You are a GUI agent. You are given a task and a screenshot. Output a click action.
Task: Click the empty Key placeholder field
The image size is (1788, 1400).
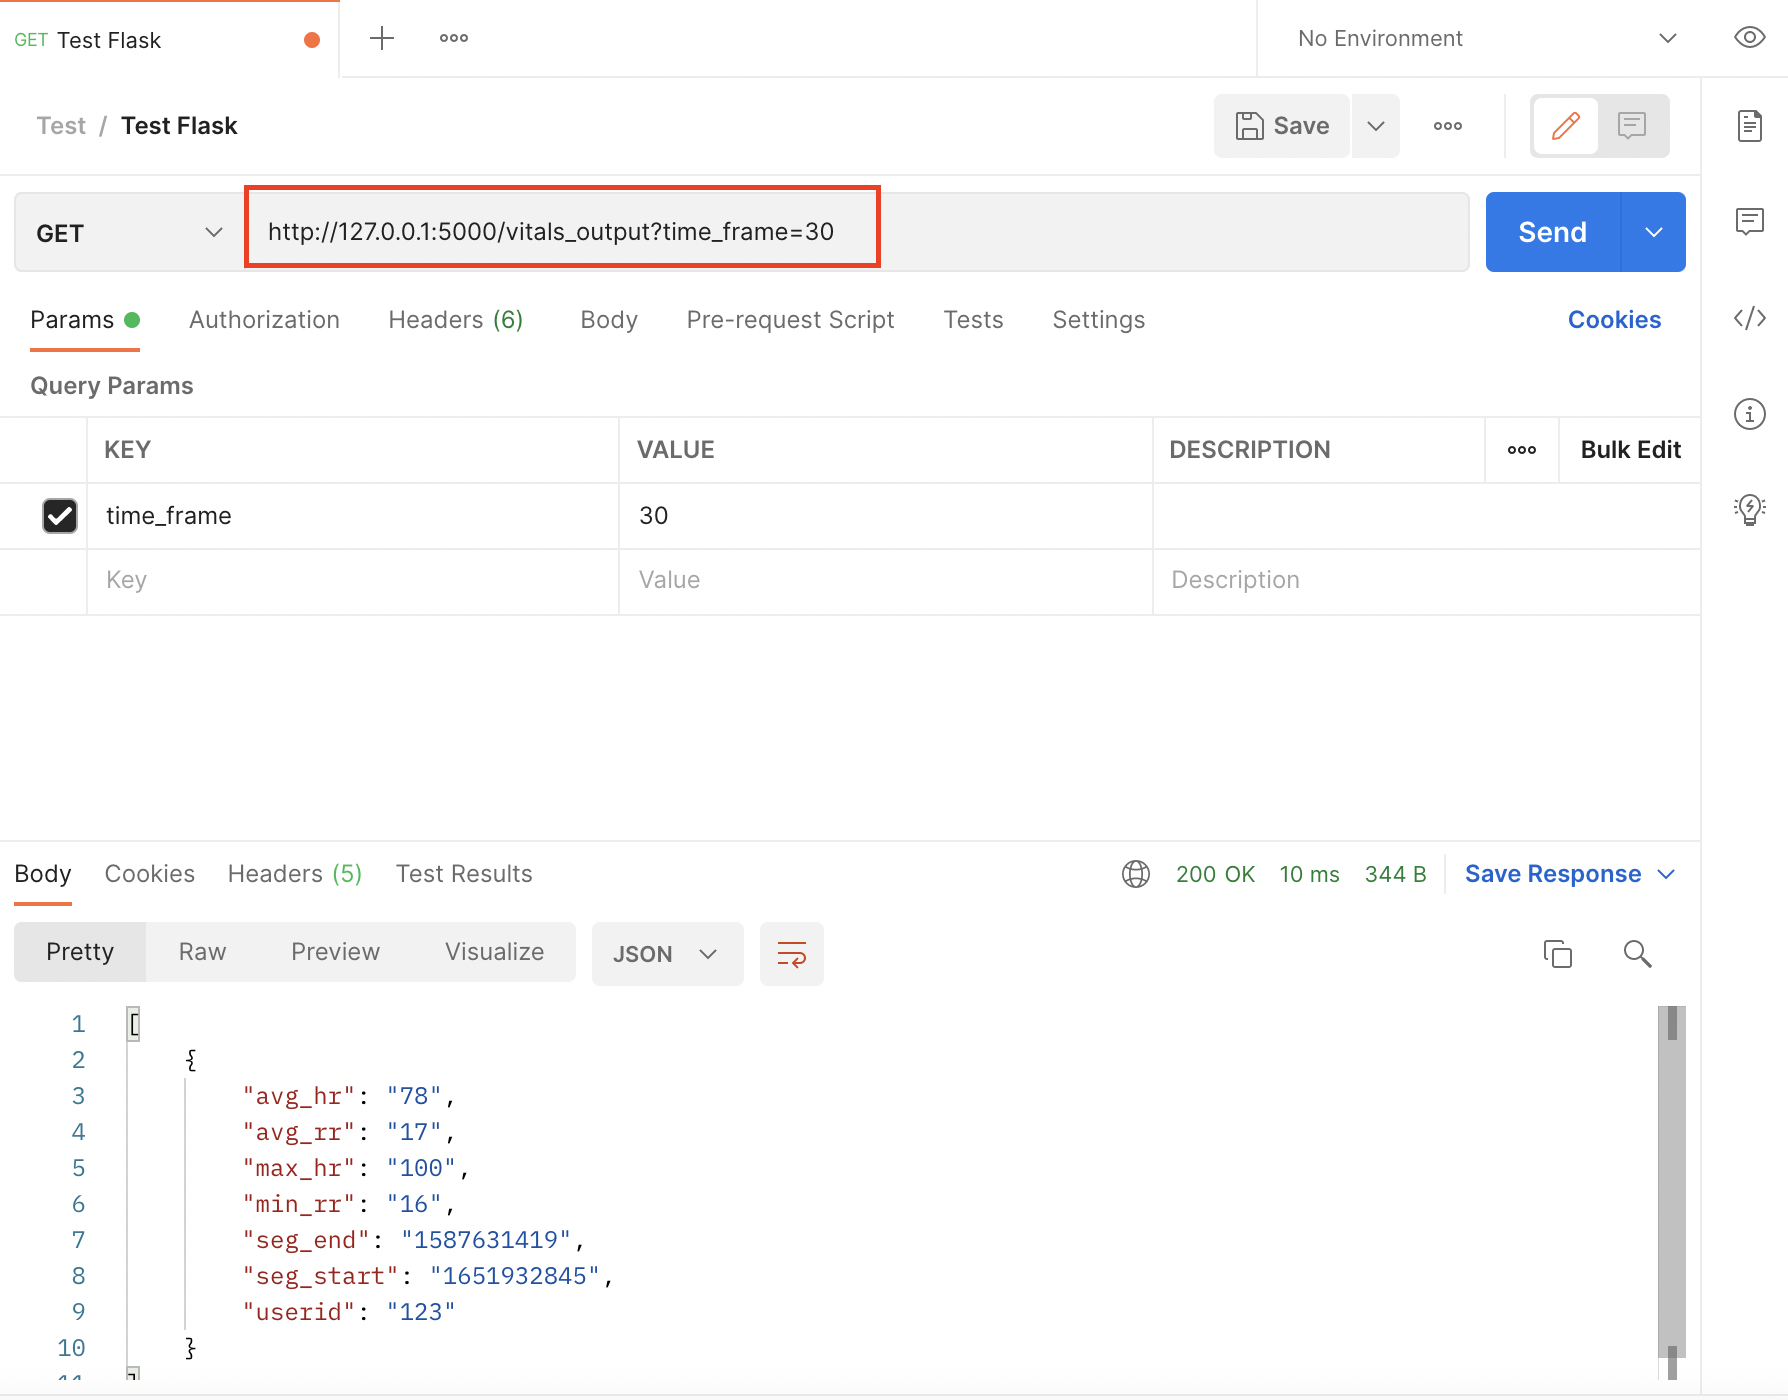(352, 581)
